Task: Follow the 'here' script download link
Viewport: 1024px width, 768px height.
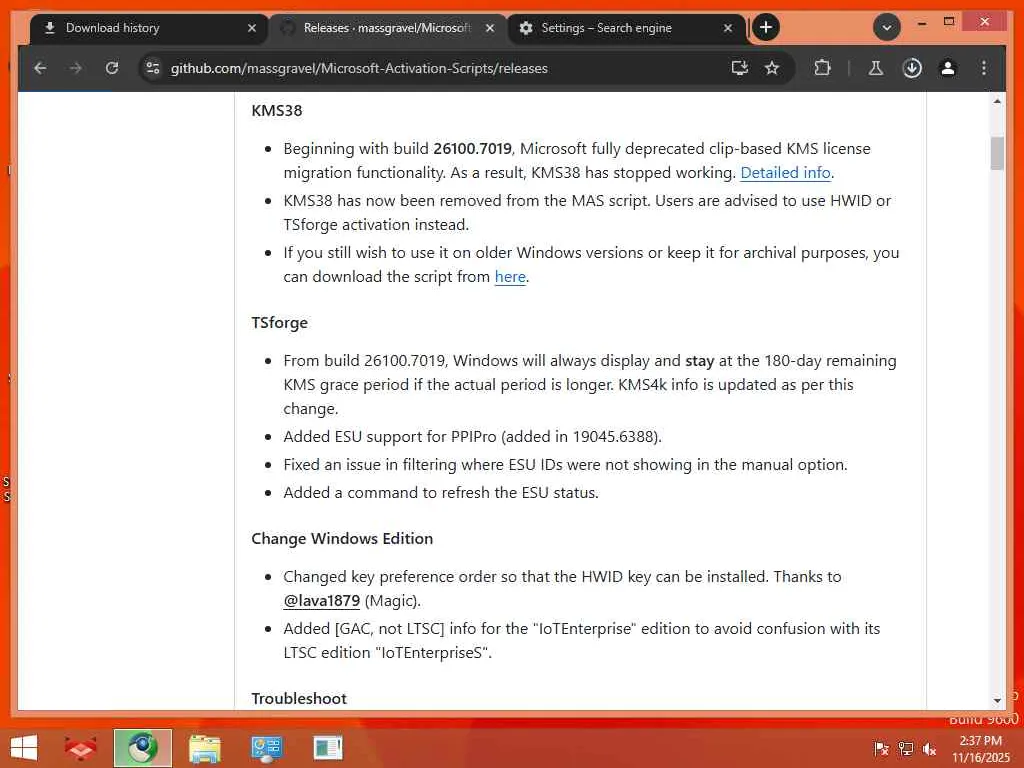Action: pyautogui.click(x=510, y=276)
